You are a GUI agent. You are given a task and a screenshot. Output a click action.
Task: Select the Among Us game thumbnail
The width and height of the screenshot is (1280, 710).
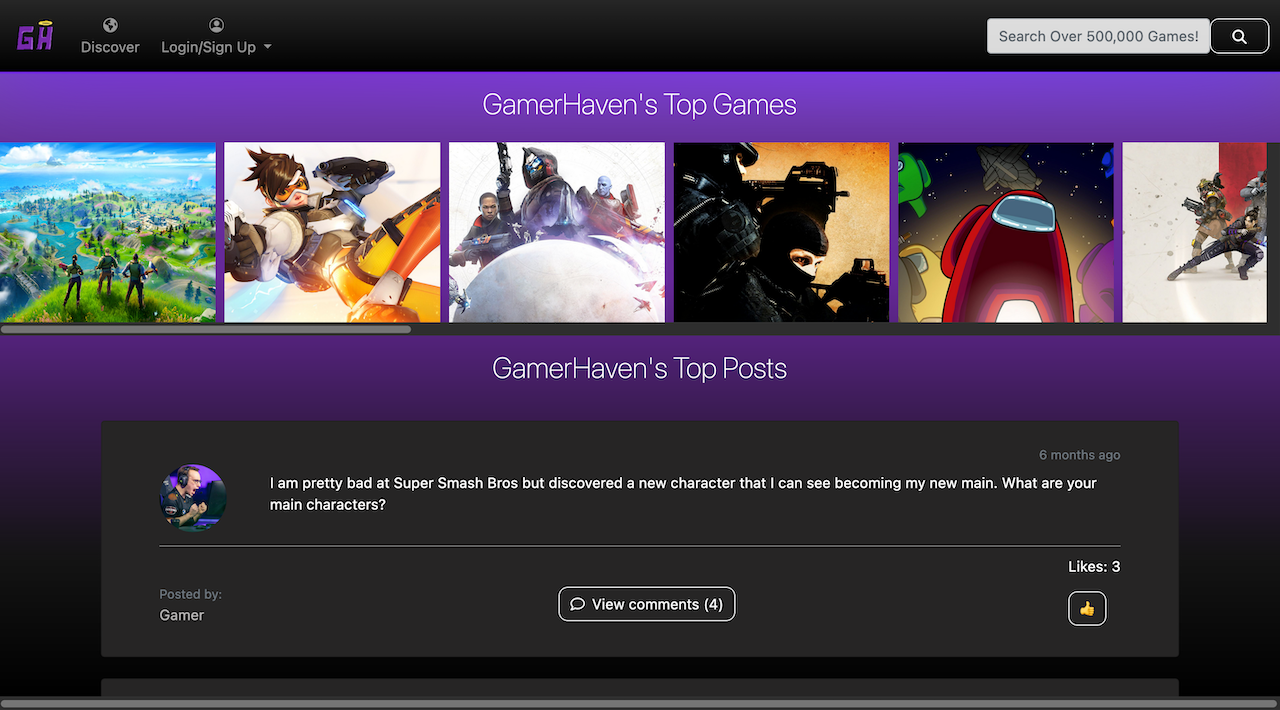1005,232
